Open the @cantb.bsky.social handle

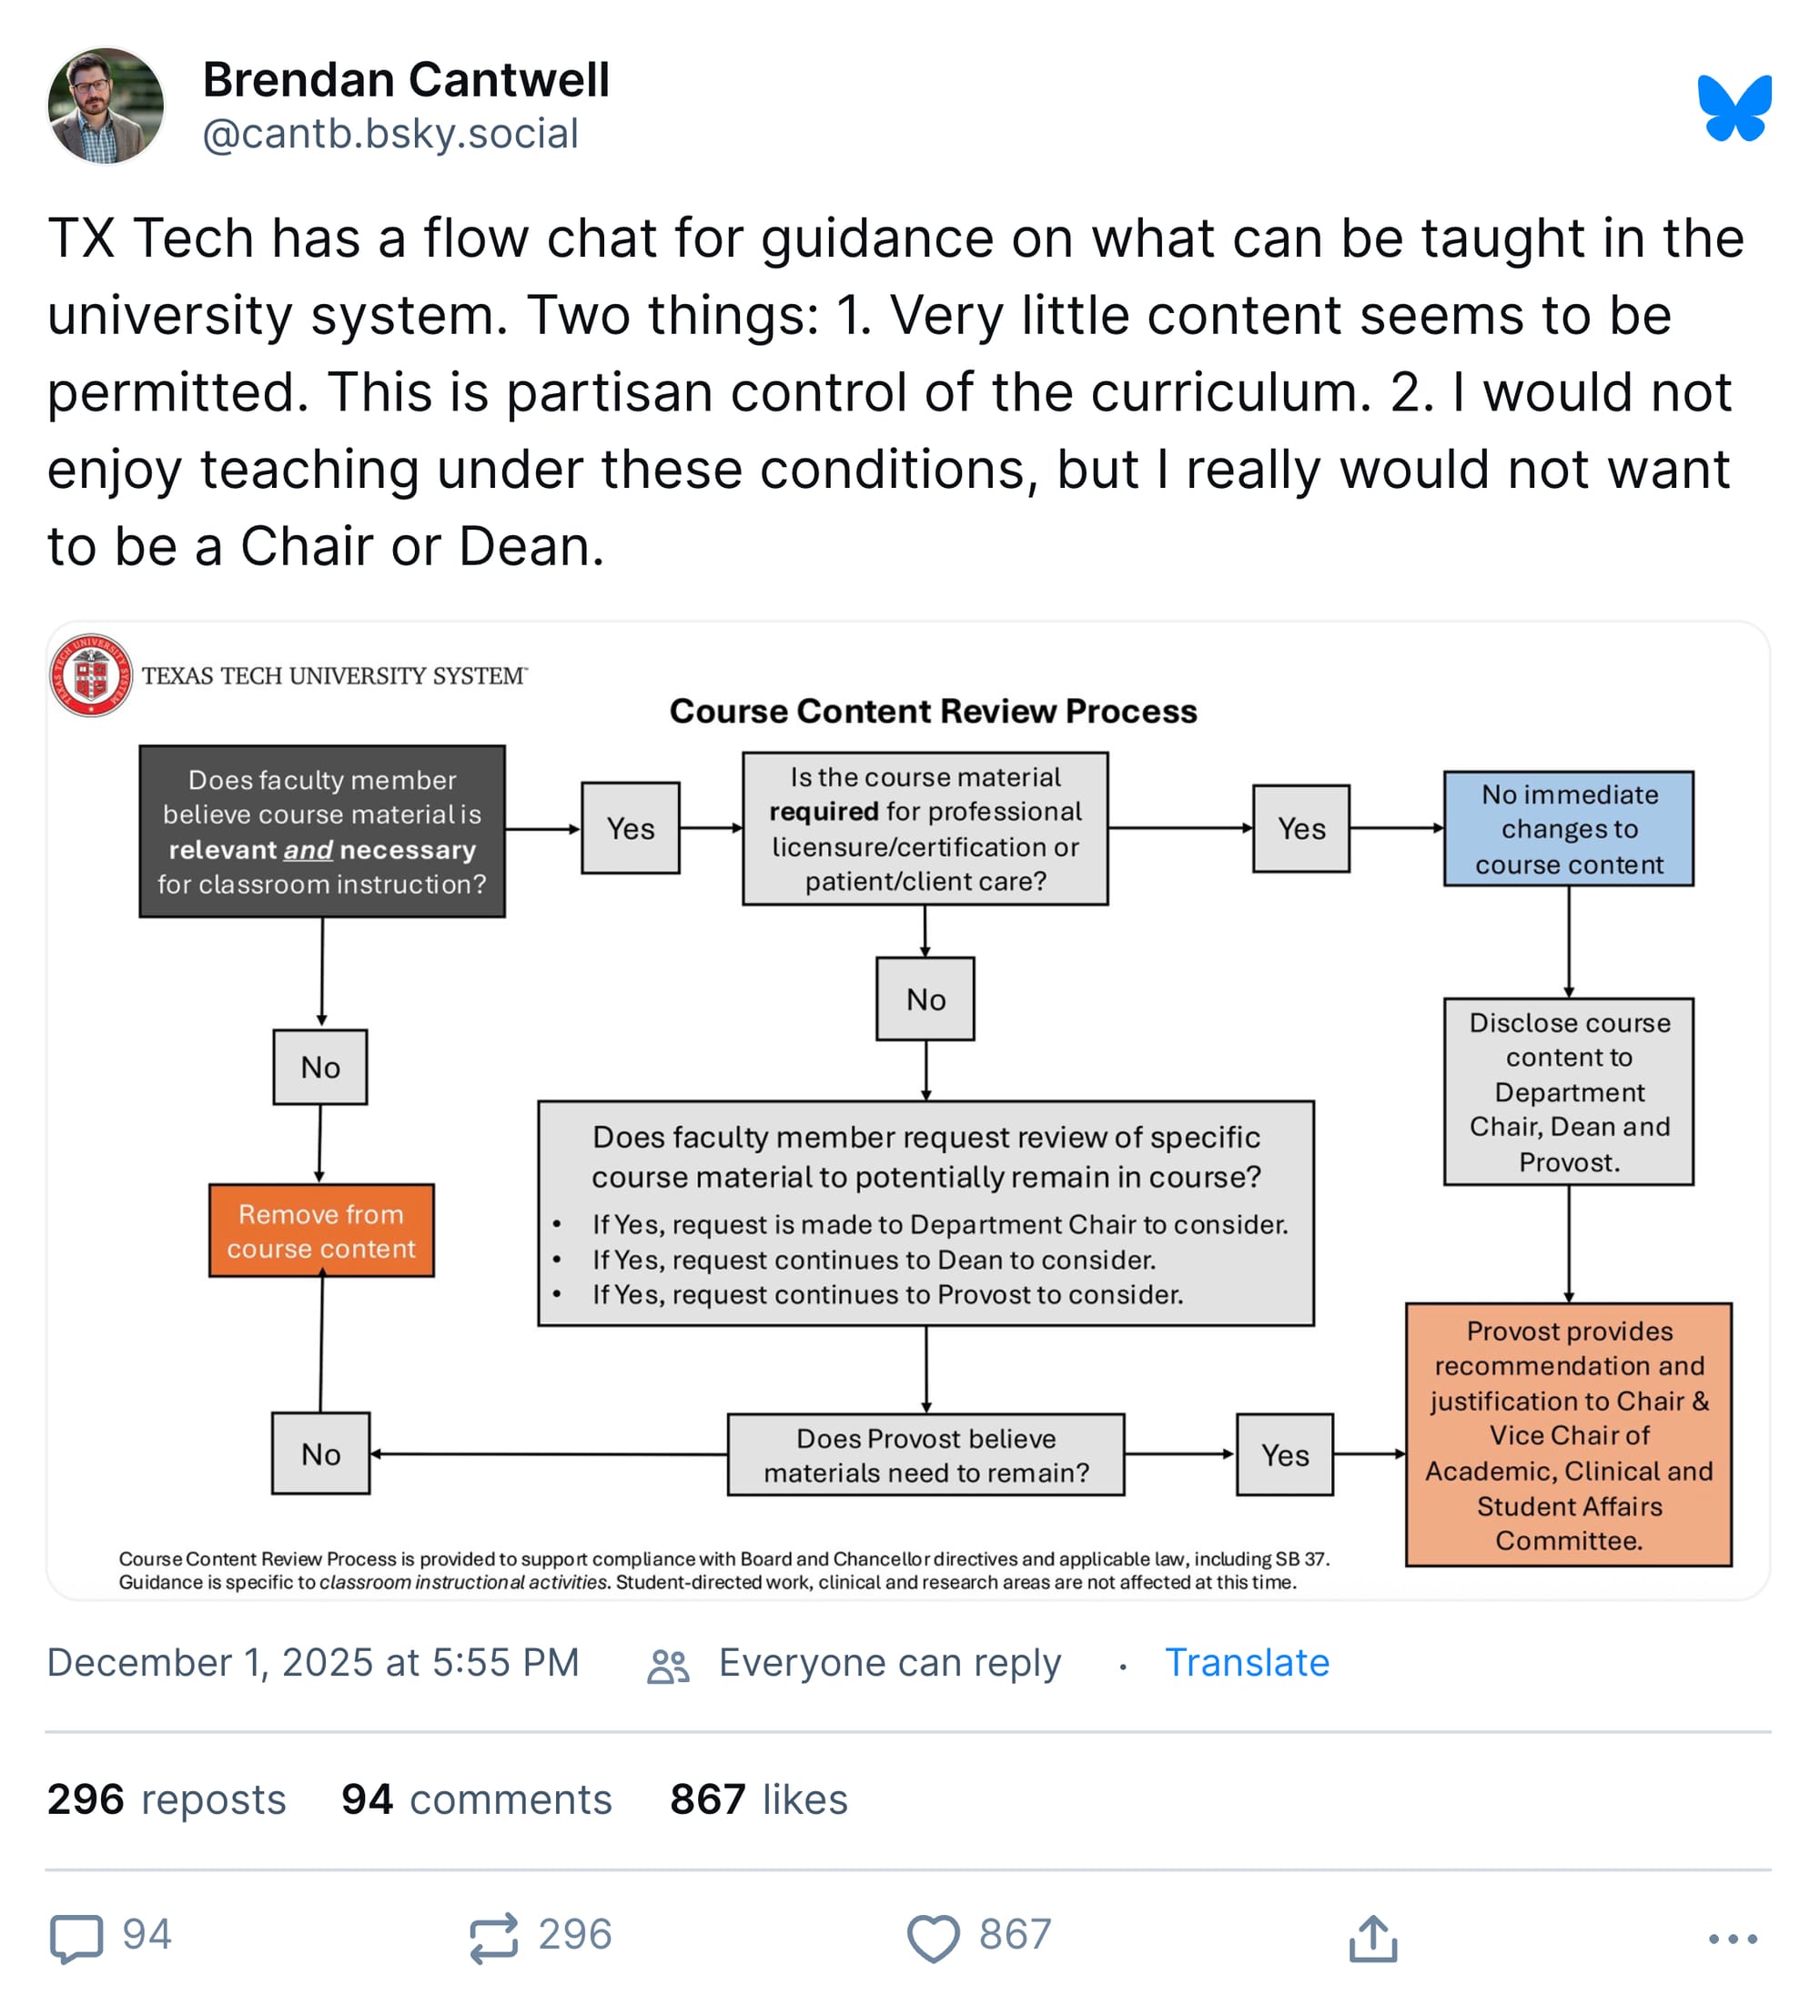390,134
